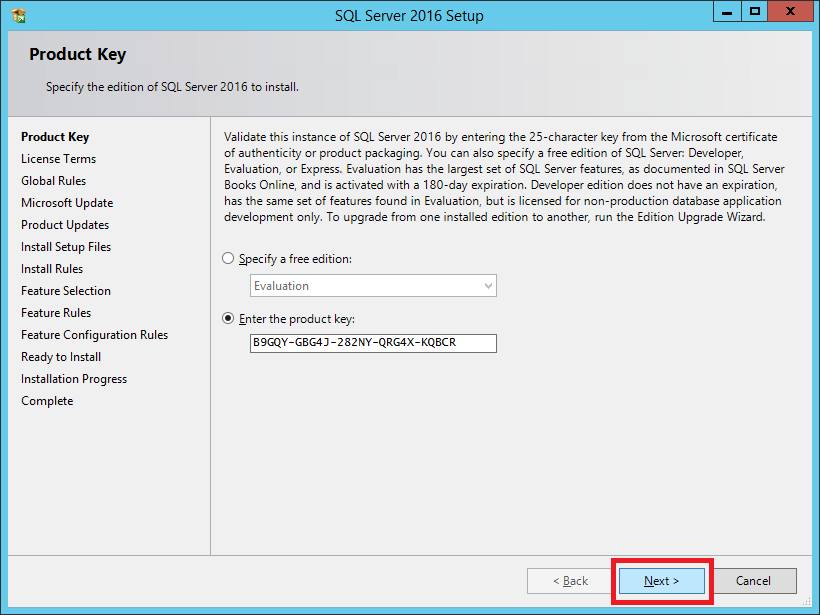Select Feature Configuration Rules step
This screenshot has width=820, height=615.
[94, 335]
